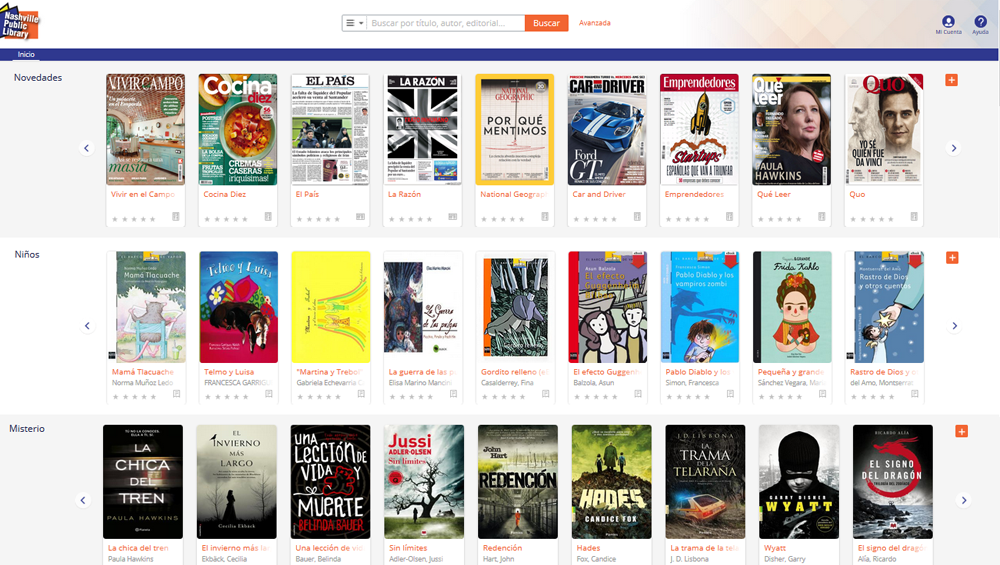
Task: Open El País newspaper cover
Action: pos(330,129)
